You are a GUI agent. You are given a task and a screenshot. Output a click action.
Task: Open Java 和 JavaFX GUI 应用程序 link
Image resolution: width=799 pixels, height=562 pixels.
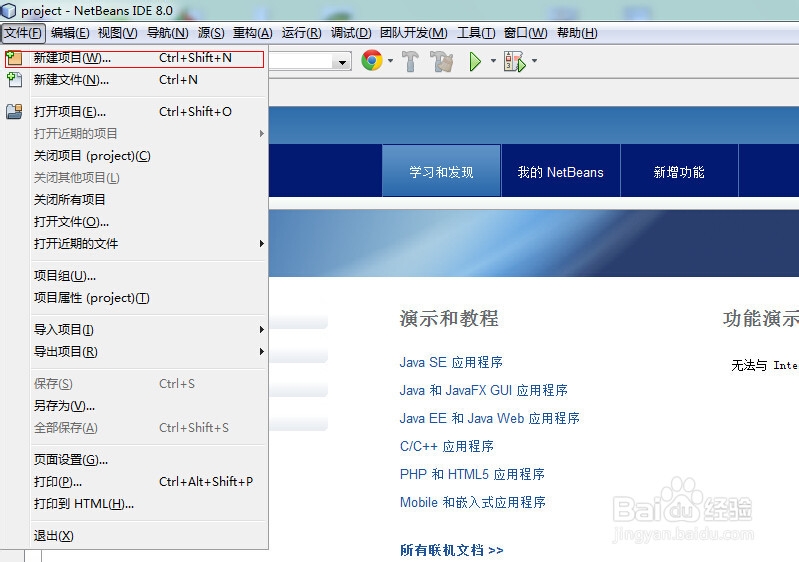pos(484,390)
